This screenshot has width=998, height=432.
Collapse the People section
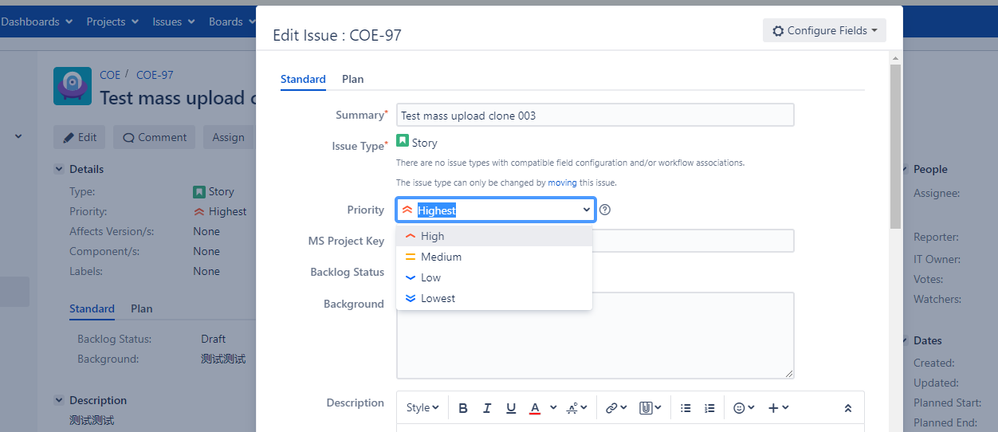[904, 169]
